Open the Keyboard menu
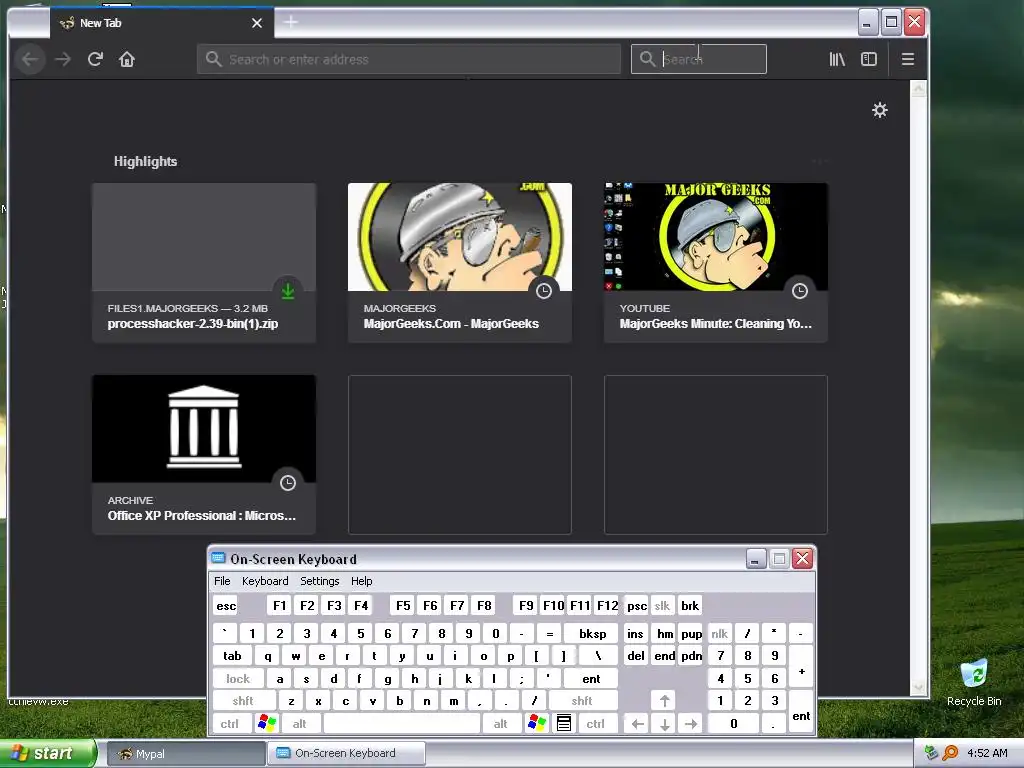1024x768 pixels. pyautogui.click(x=264, y=581)
